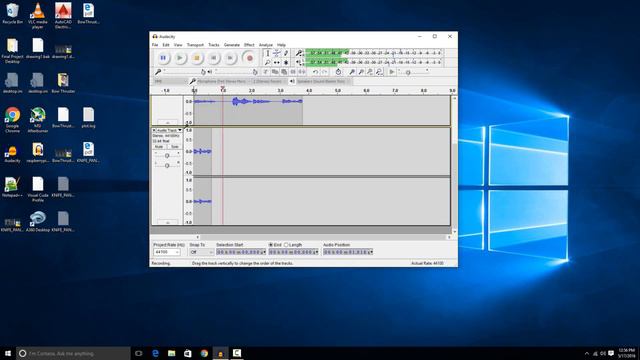
Task: Open the Edit menu
Action: [166, 45]
